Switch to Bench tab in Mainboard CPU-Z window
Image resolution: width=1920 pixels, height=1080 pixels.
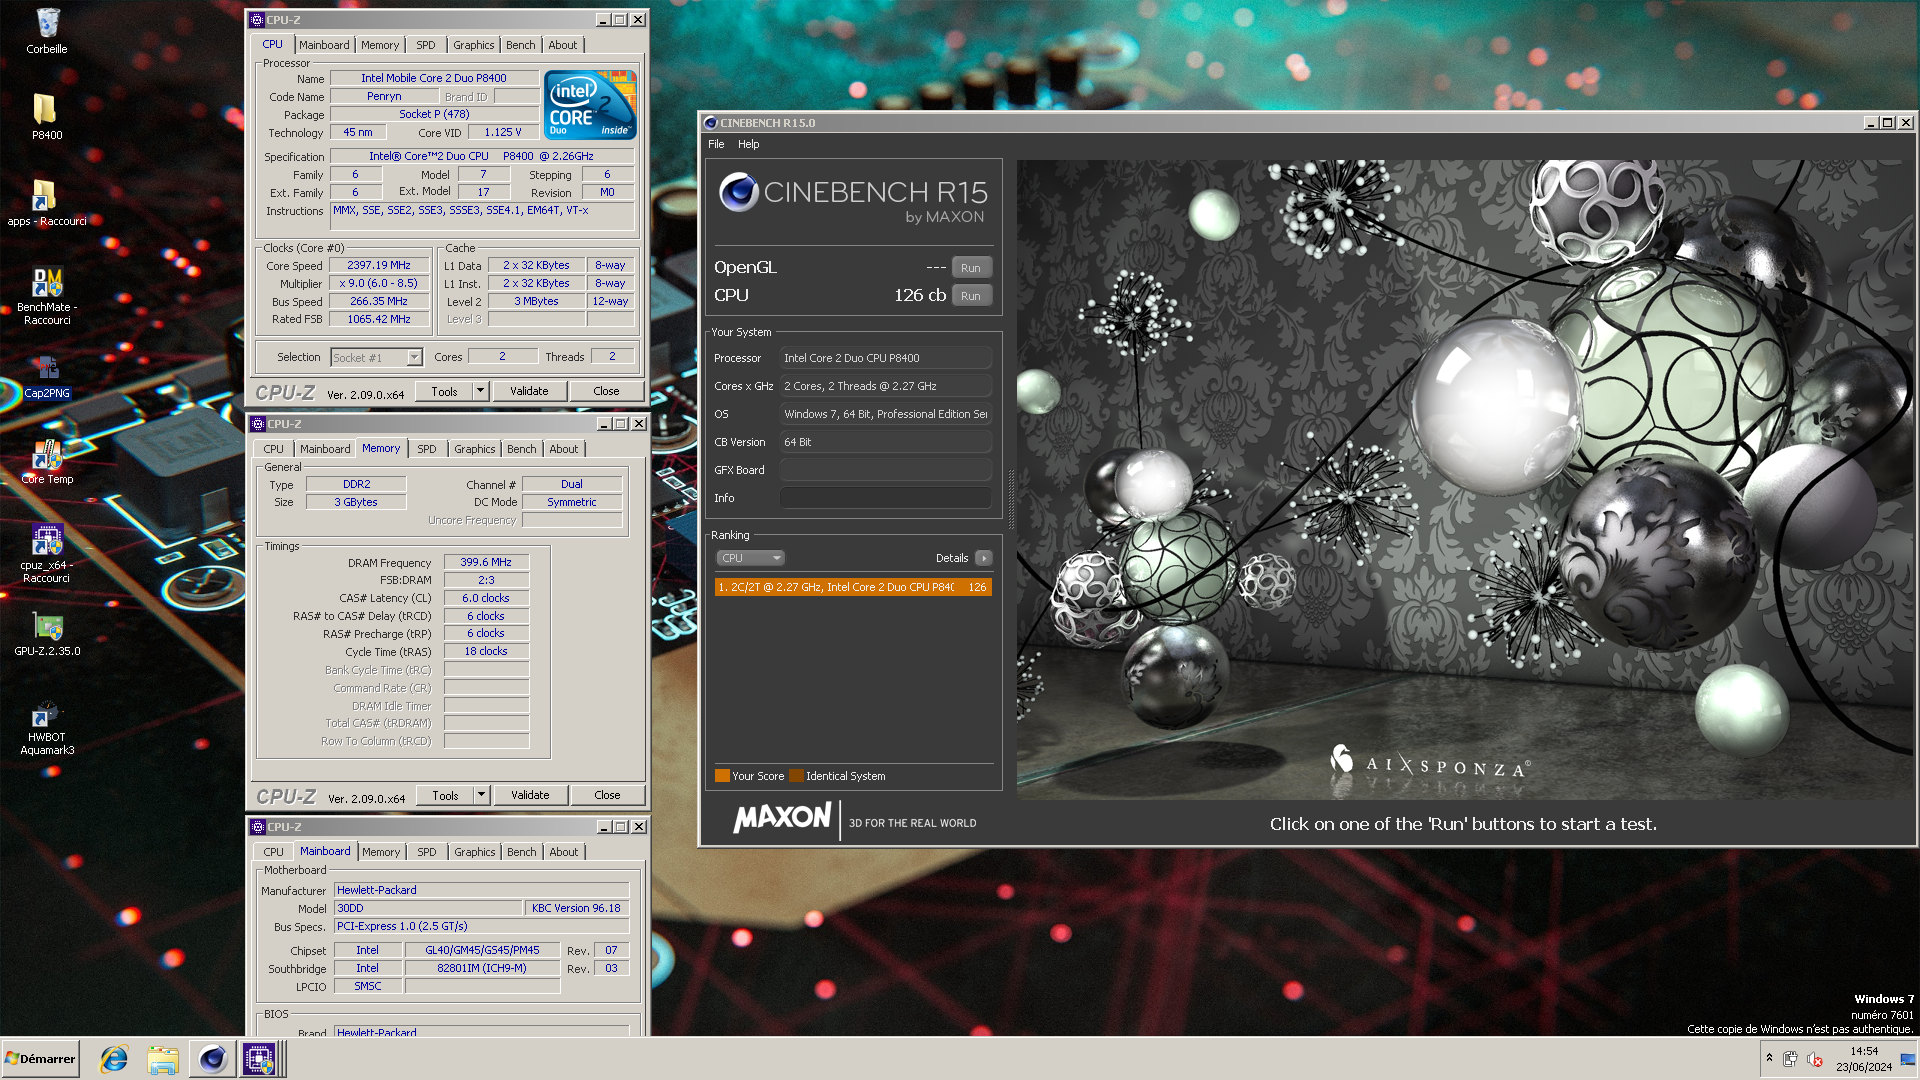click(x=521, y=852)
